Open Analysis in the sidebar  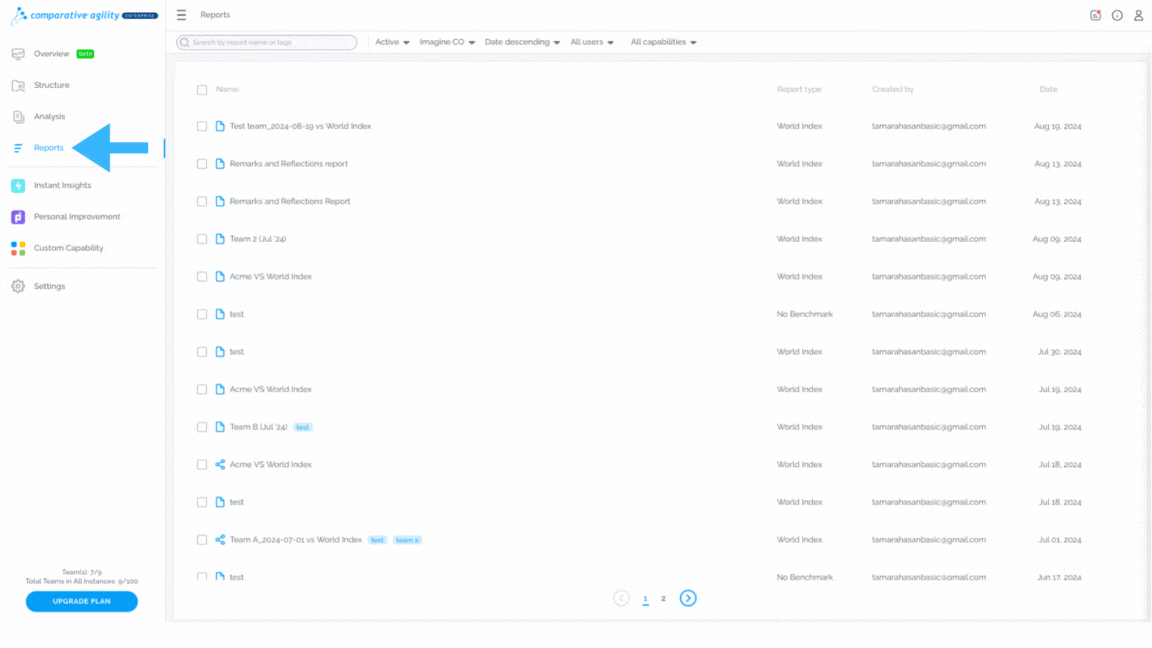(x=49, y=116)
